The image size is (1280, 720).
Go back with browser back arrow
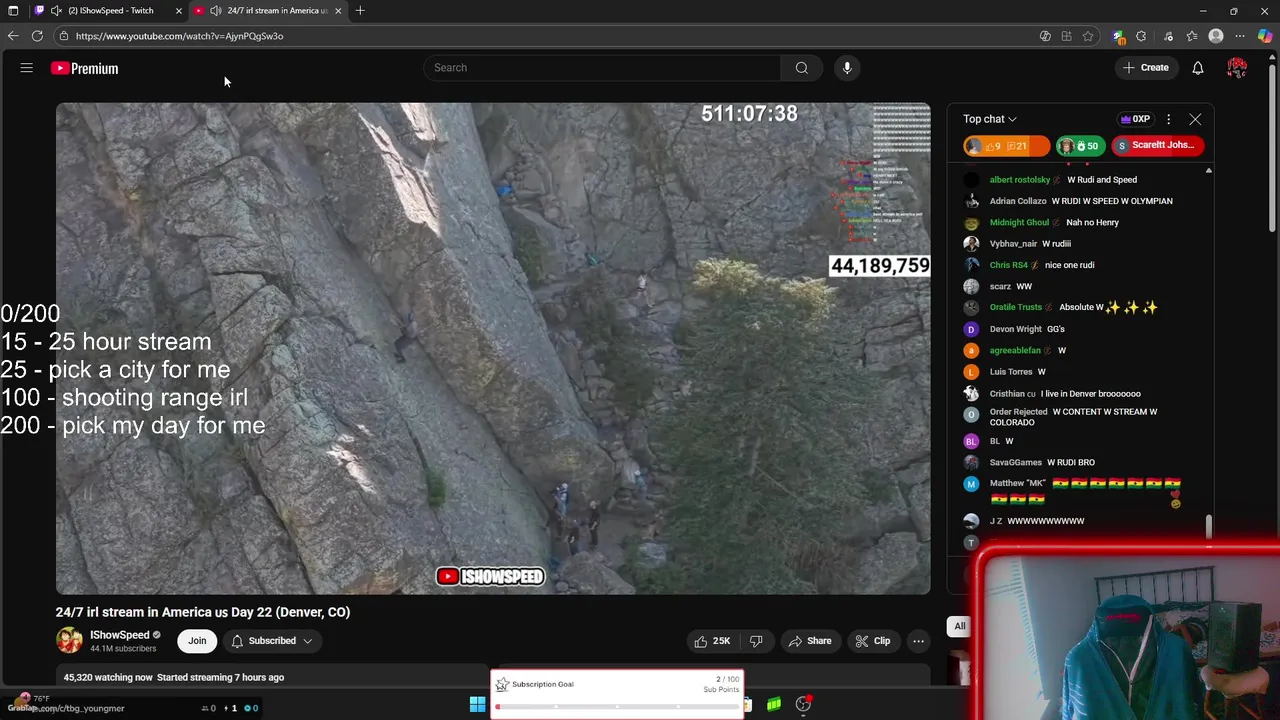(x=13, y=36)
